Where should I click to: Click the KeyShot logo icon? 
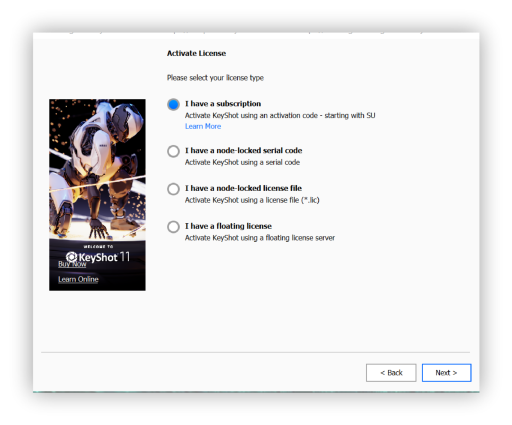pos(71,257)
